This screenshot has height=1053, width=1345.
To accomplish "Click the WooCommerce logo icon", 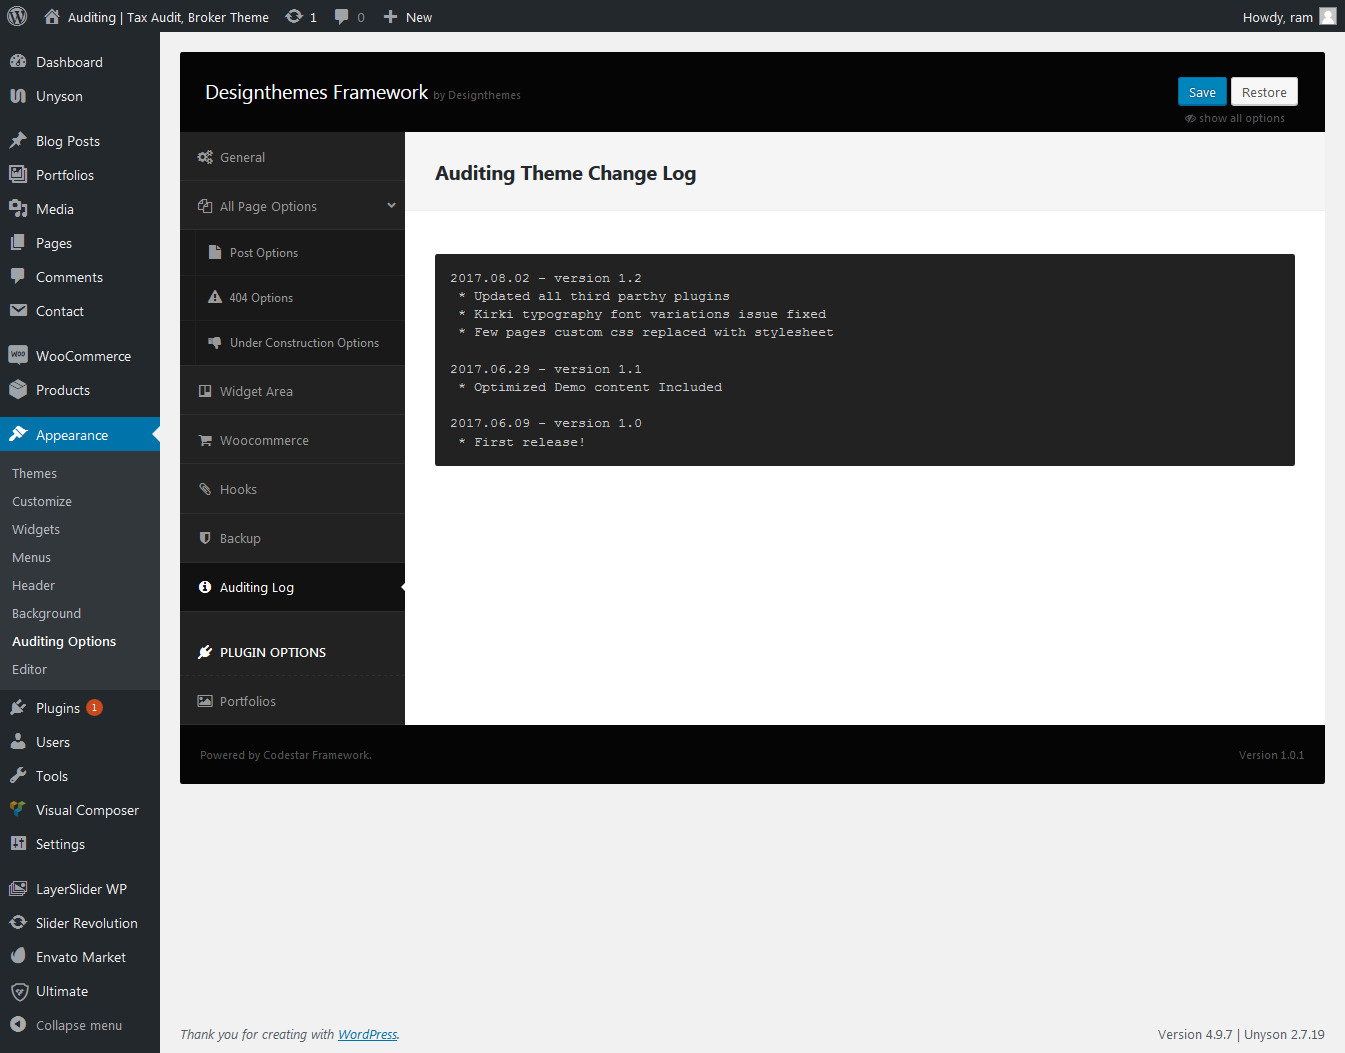I will click(x=18, y=355).
